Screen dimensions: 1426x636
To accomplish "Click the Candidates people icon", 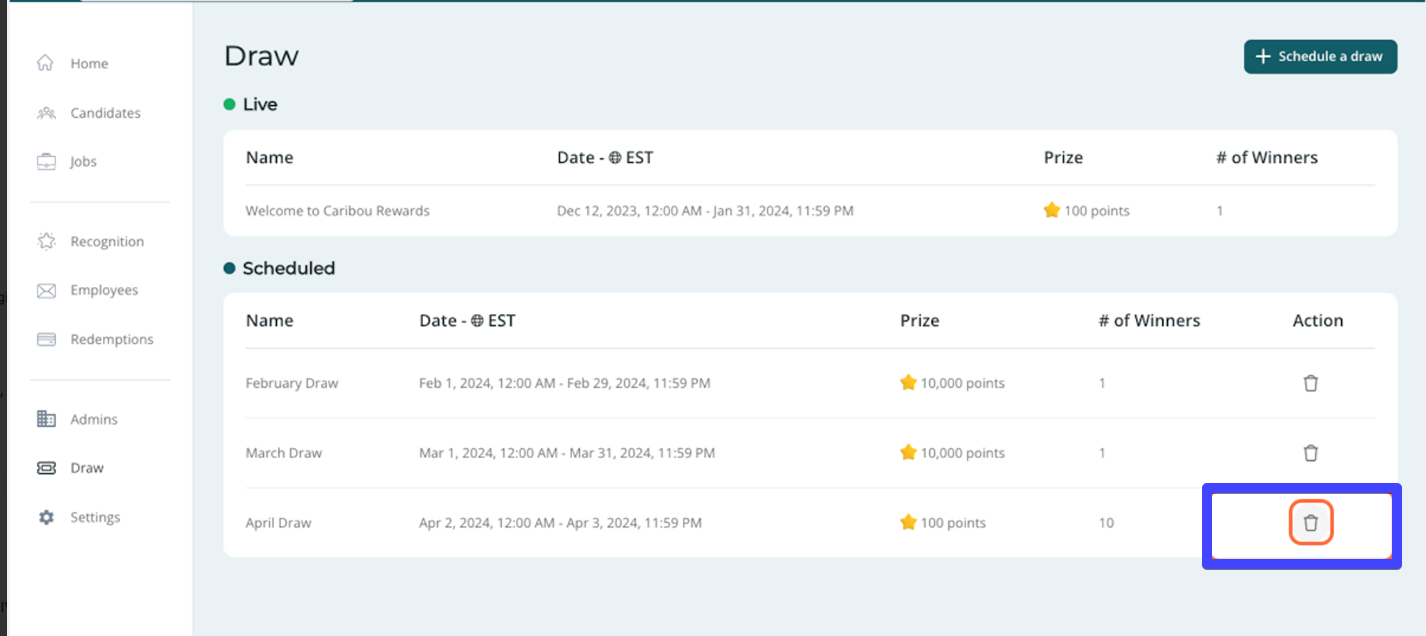I will (46, 113).
